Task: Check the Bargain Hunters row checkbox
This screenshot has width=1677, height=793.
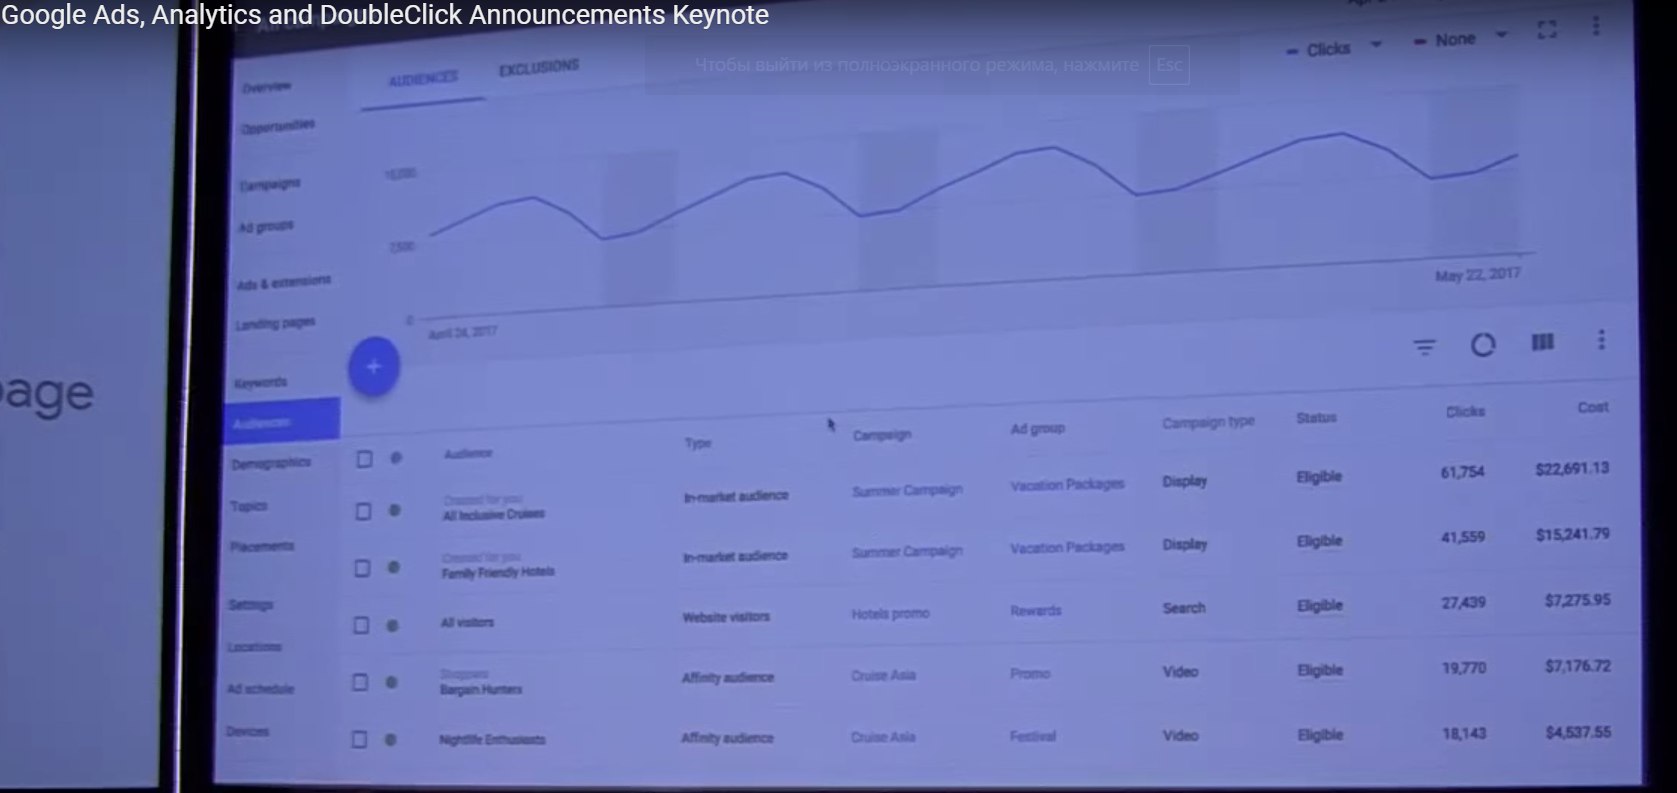Action: pyautogui.click(x=360, y=682)
